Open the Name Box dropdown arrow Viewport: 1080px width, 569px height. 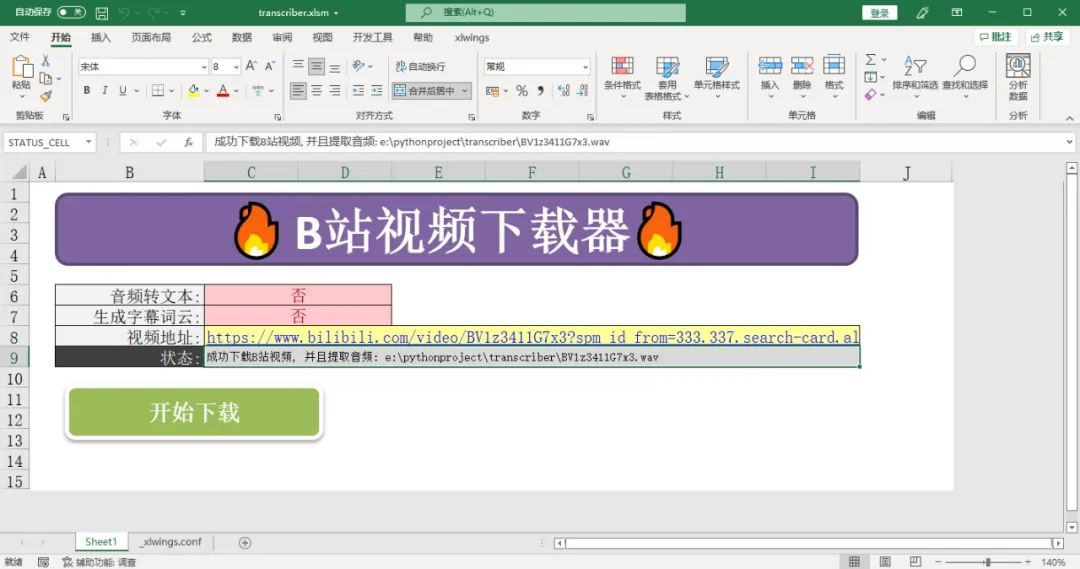point(89,143)
